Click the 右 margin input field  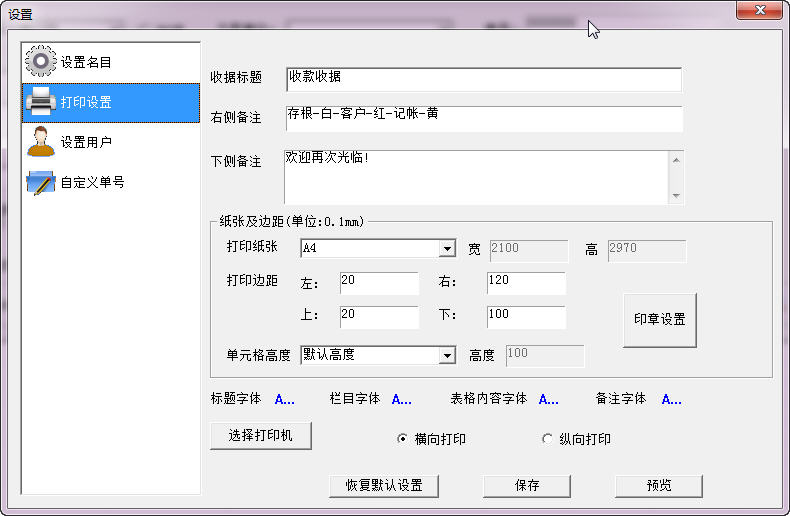(x=526, y=283)
